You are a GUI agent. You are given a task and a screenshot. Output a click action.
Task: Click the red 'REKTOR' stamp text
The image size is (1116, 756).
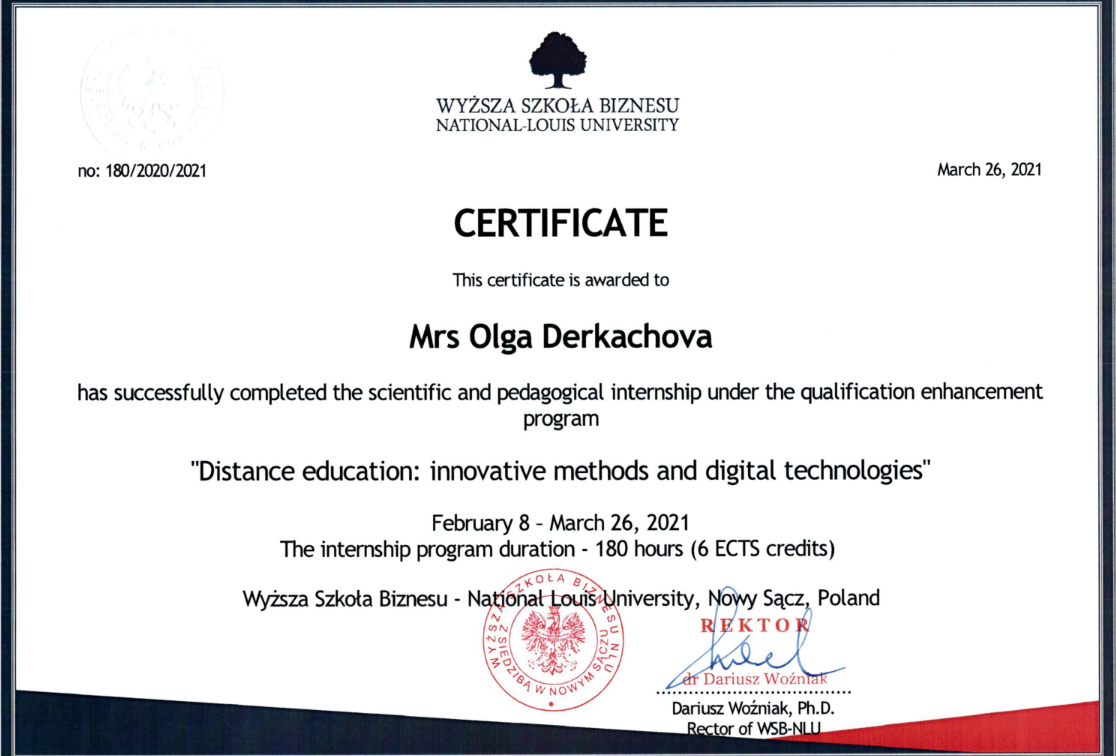(x=755, y=626)
